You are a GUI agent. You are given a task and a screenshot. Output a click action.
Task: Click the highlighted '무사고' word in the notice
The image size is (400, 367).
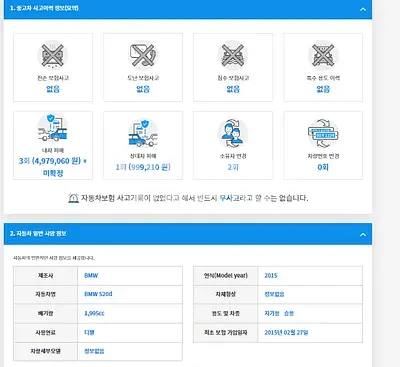230,198
